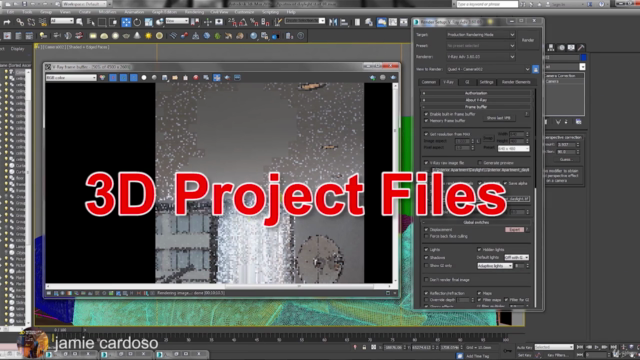This screenshot has width=640, height=360.
Task: Click the Swap button next to the Width field
Action: point(488,138)
